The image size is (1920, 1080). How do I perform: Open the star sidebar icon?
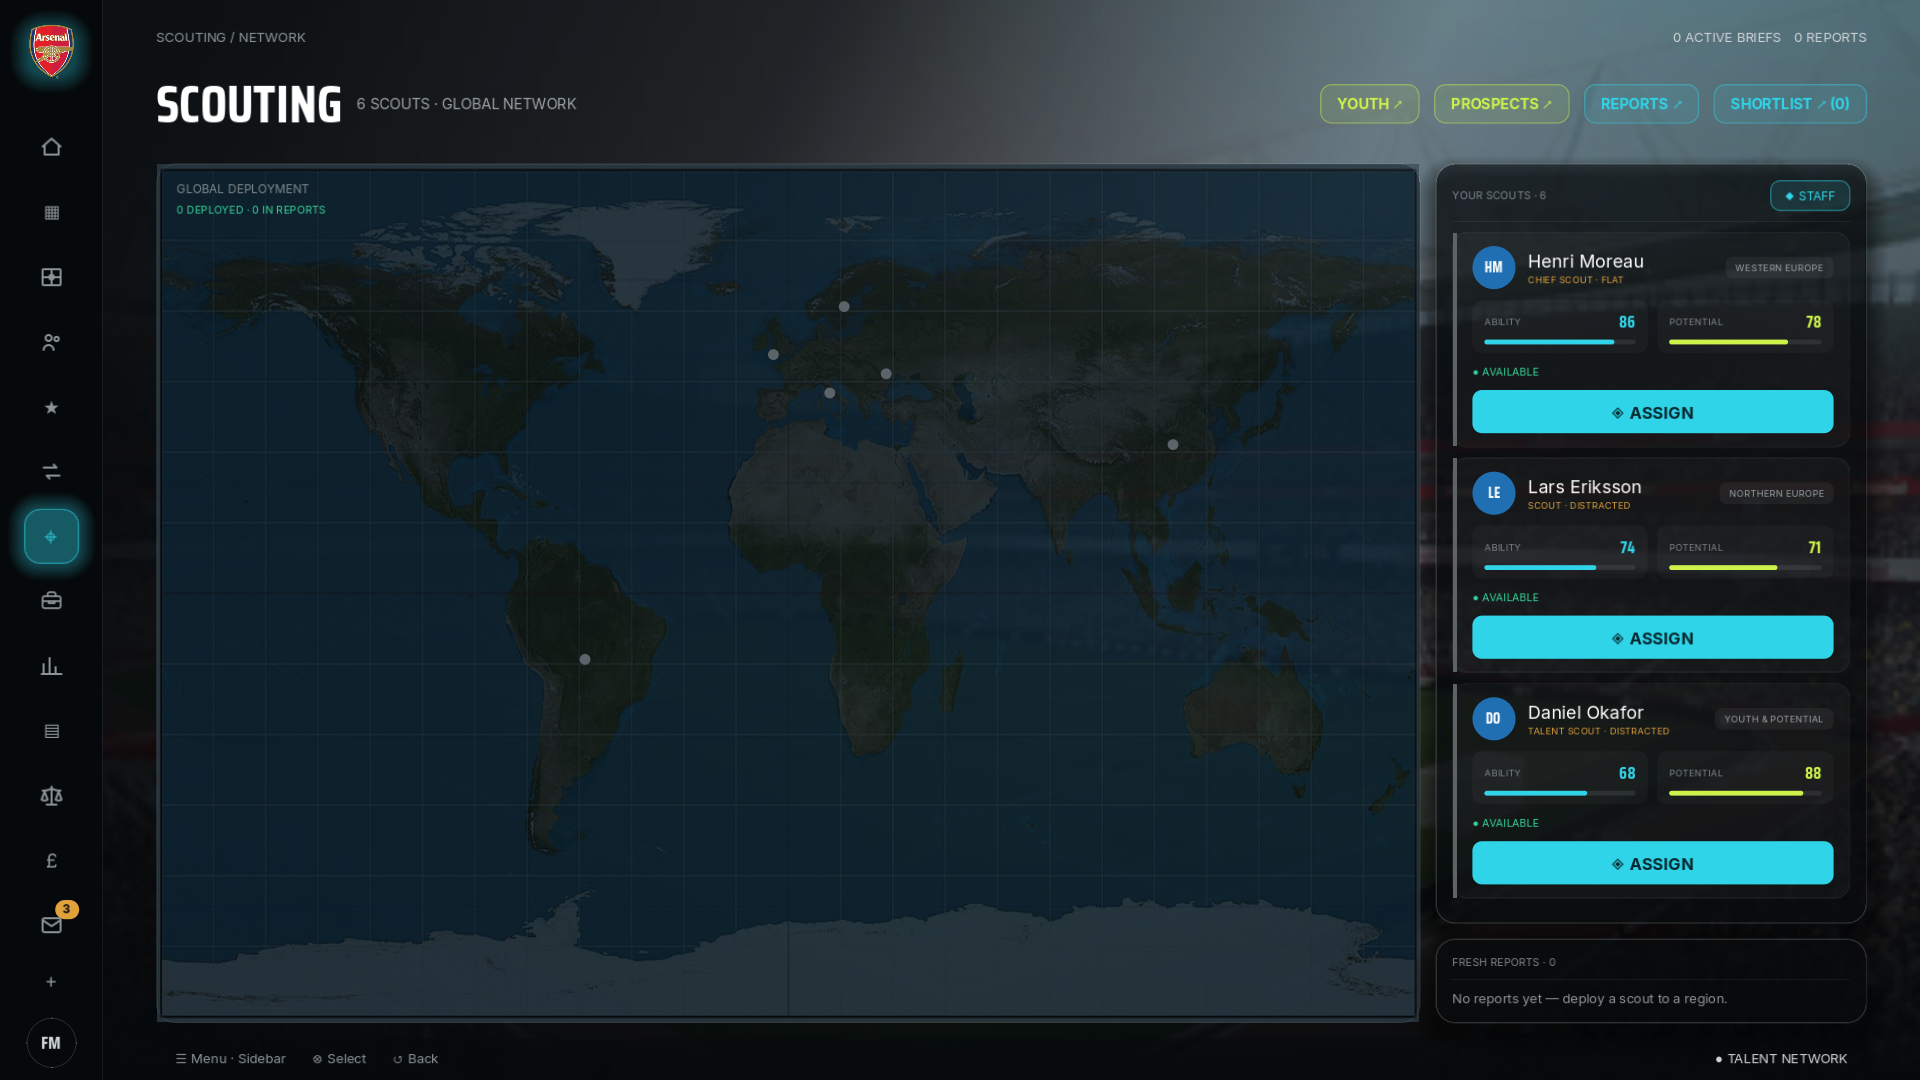pyautogui.click(x=51, y=407)
